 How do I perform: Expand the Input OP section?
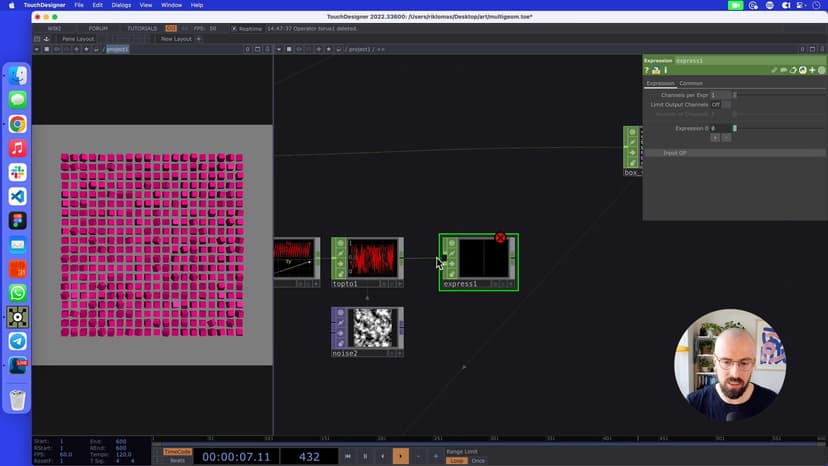point(675,153)
